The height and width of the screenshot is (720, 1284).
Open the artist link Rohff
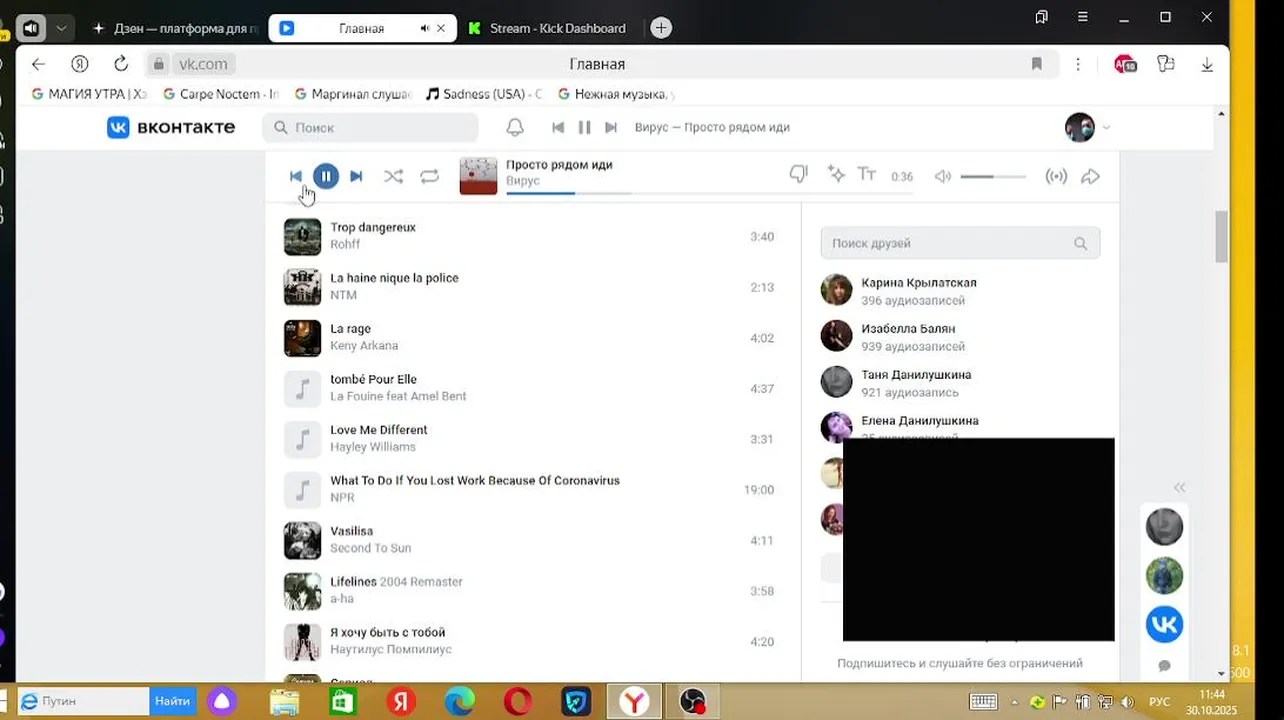pyautogui.click(x=345, y=245)
